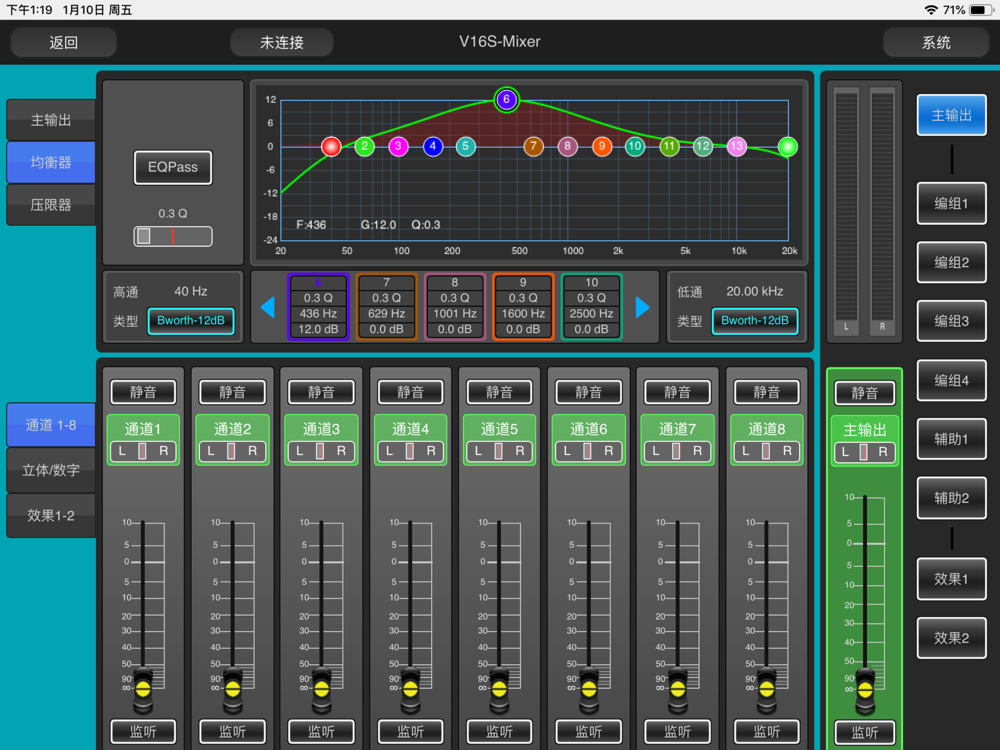The height and width of the screenshot is (750, 1000).
Task: Select green EQ band node 2
Action: pyautogui.click(x=365, y=147)
